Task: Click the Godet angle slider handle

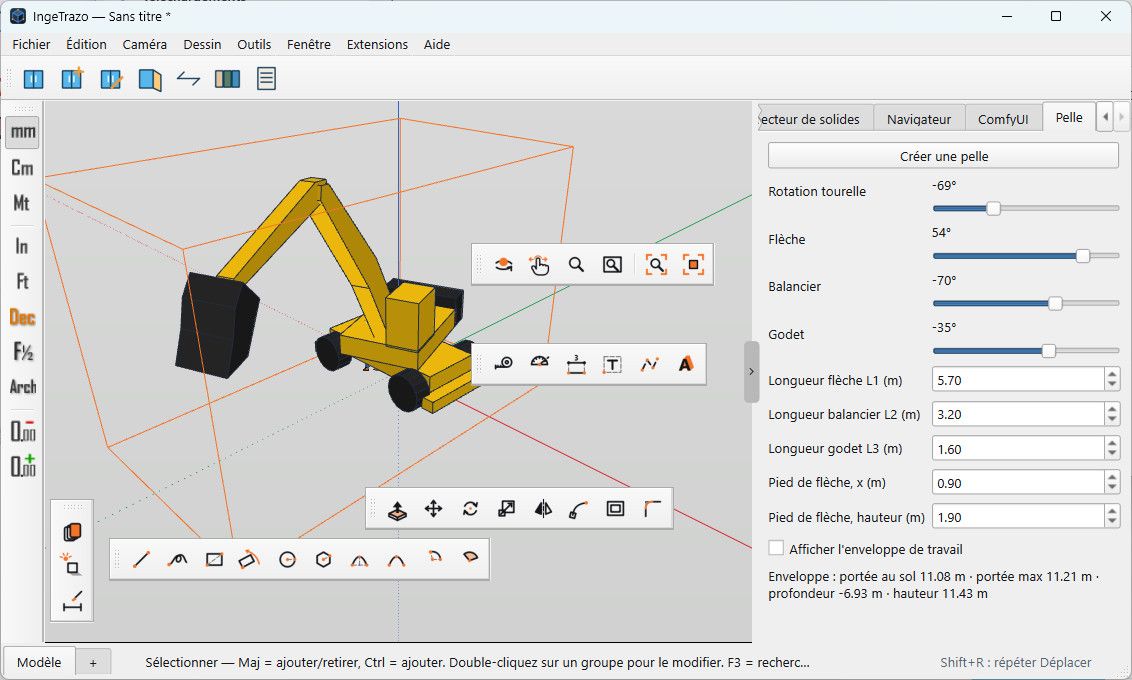Action: 1049,351
